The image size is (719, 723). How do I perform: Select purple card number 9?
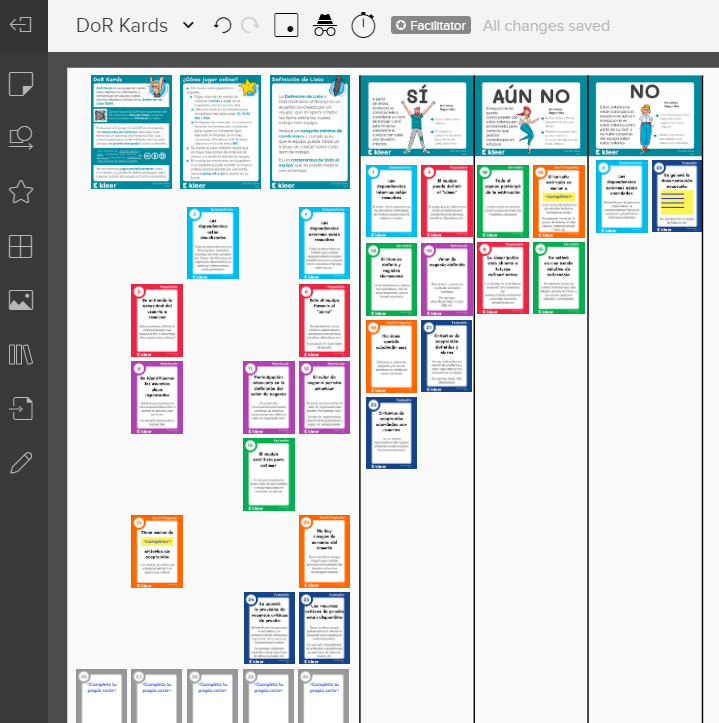click(157, 397)
